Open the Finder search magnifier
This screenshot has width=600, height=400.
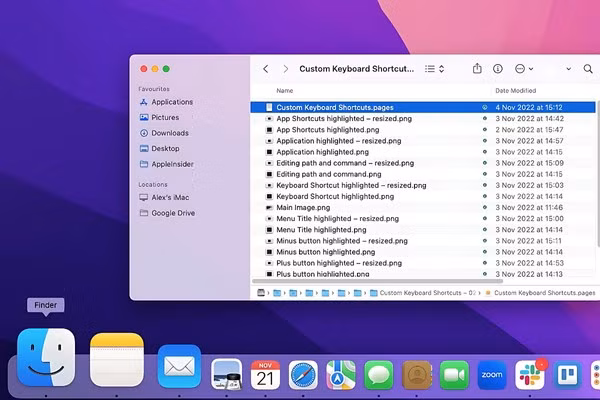click(588, 69)
